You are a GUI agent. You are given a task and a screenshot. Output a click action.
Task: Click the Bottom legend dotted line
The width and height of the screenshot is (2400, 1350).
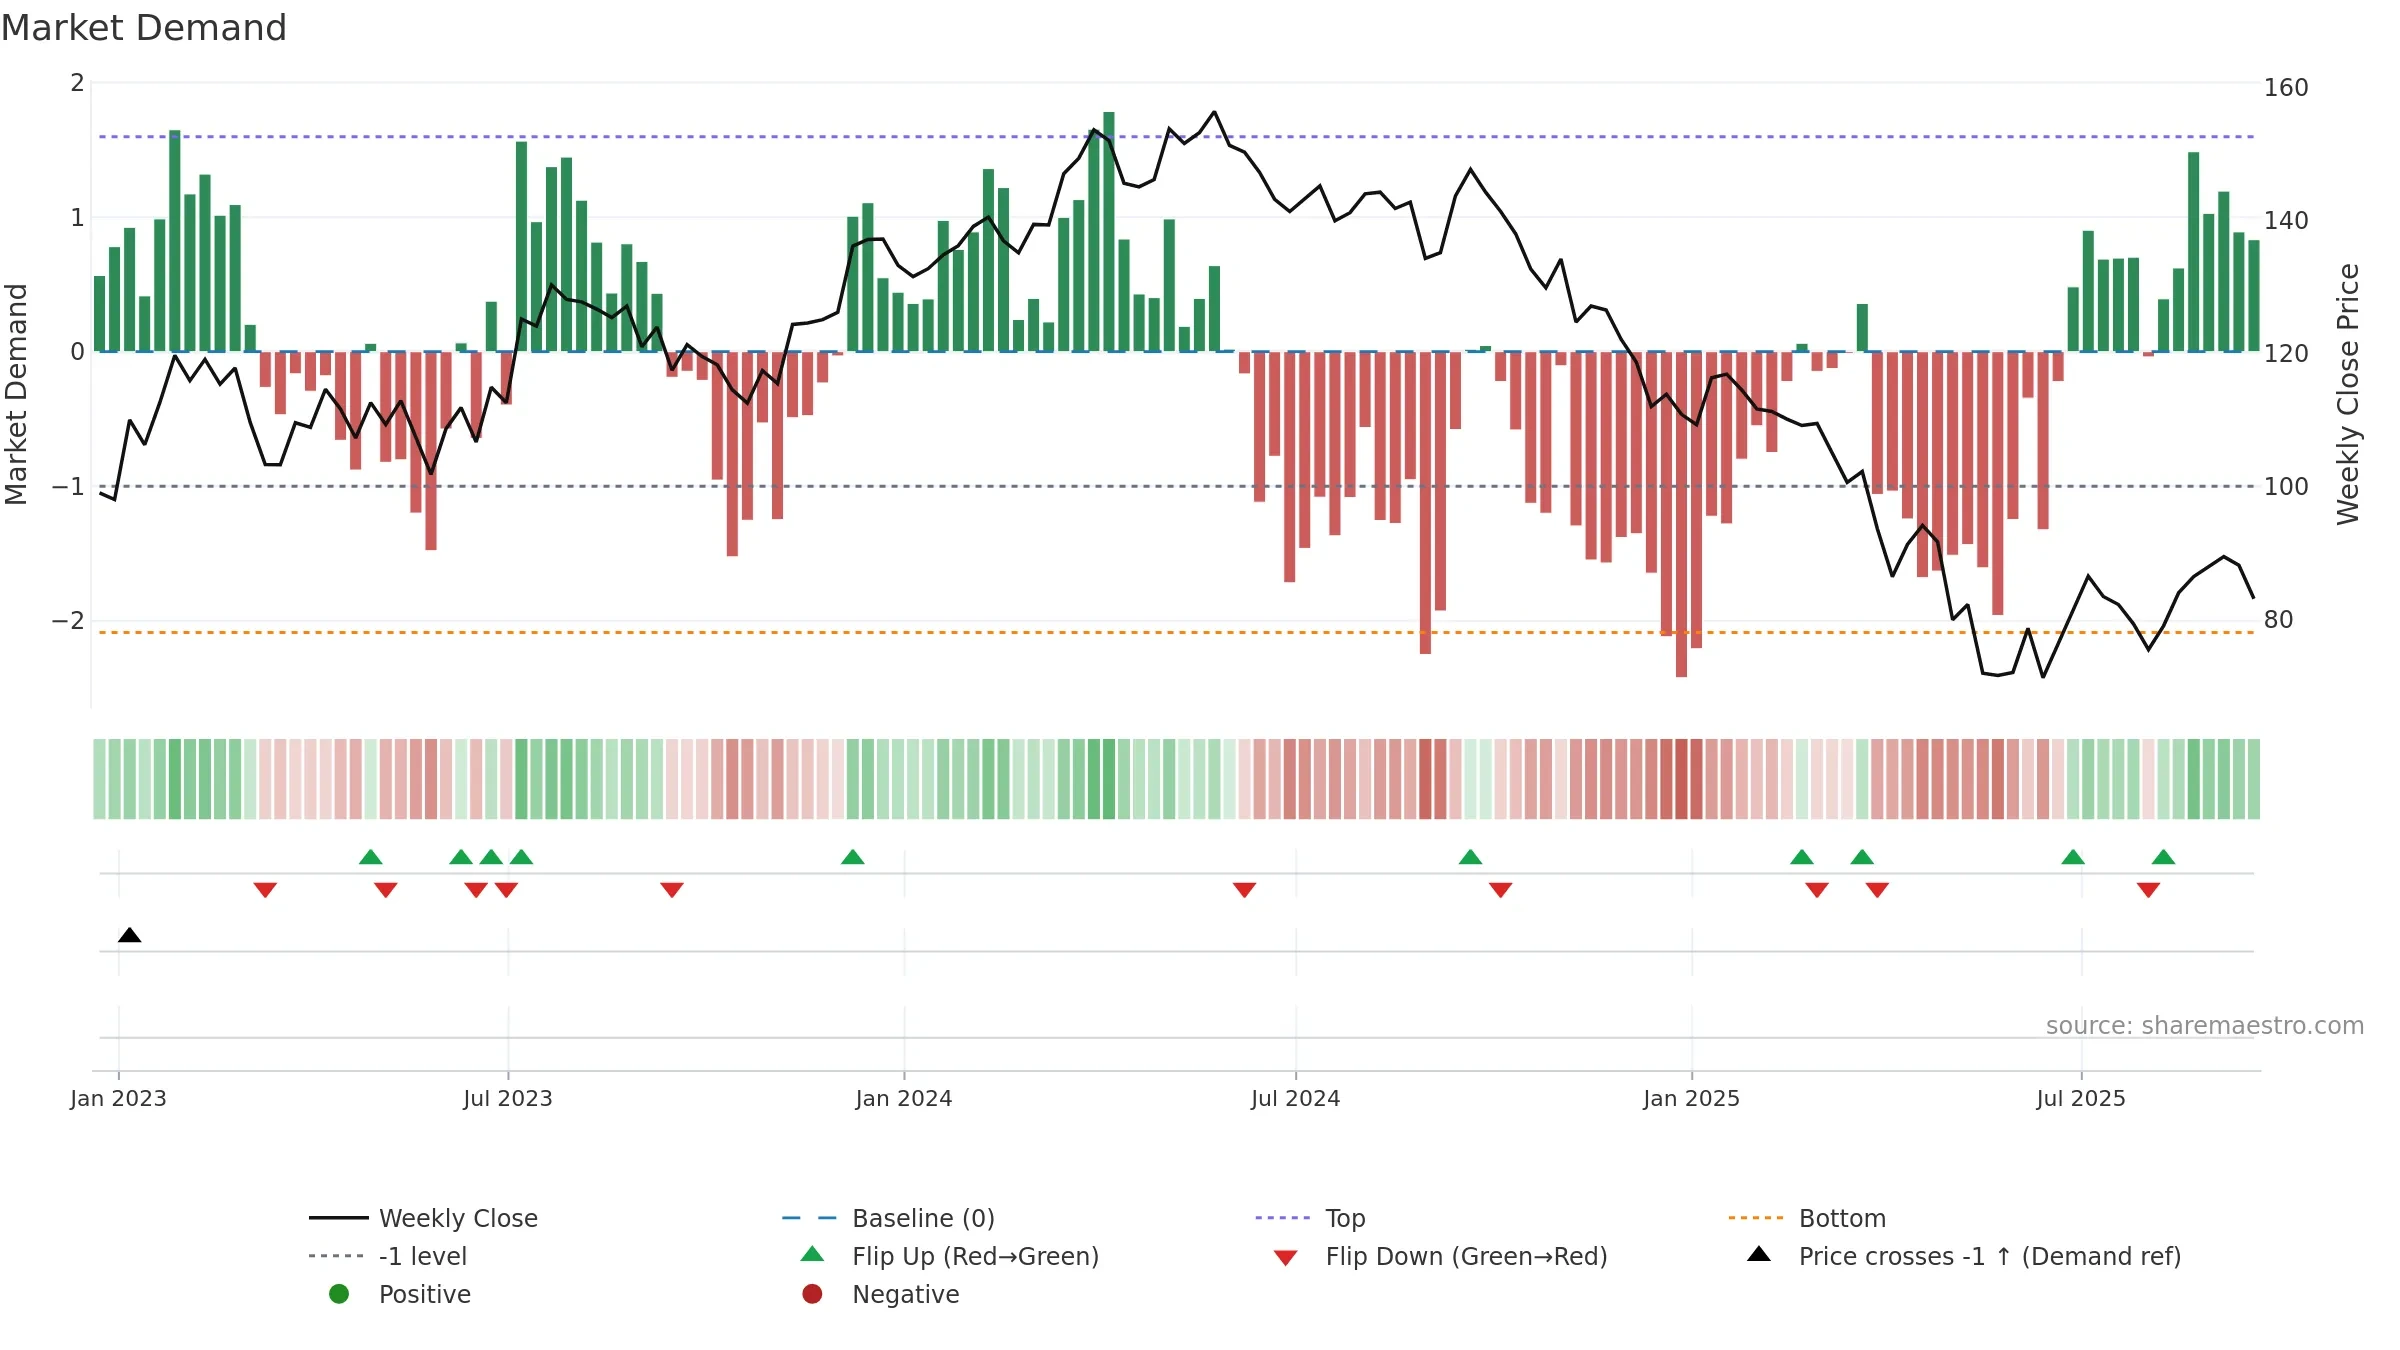click(x=1755, y=1218)
